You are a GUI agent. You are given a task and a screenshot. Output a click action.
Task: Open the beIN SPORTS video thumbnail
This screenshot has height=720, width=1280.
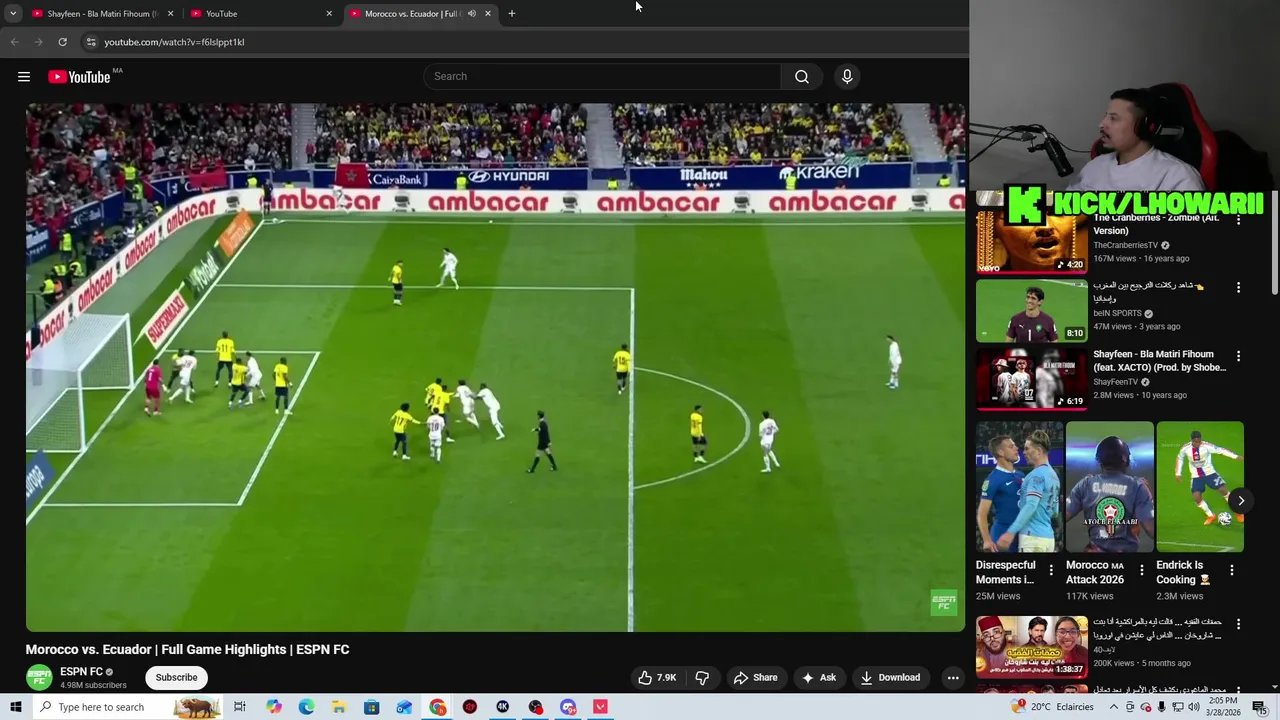pyautogui.click(x=1031, y=311)
